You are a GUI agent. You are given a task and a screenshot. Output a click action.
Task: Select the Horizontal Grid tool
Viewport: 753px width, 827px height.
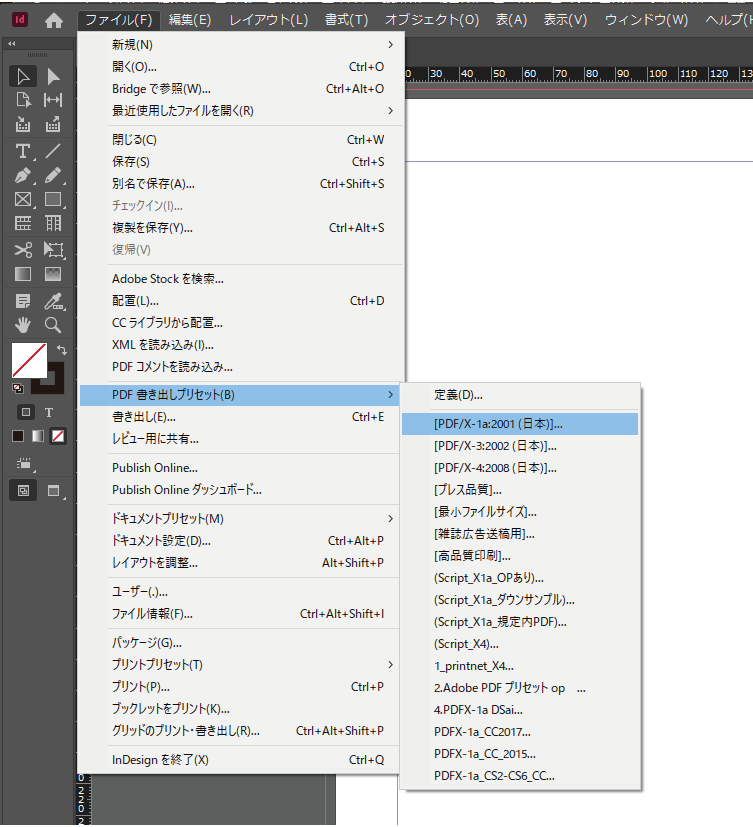tap(23, 223)
